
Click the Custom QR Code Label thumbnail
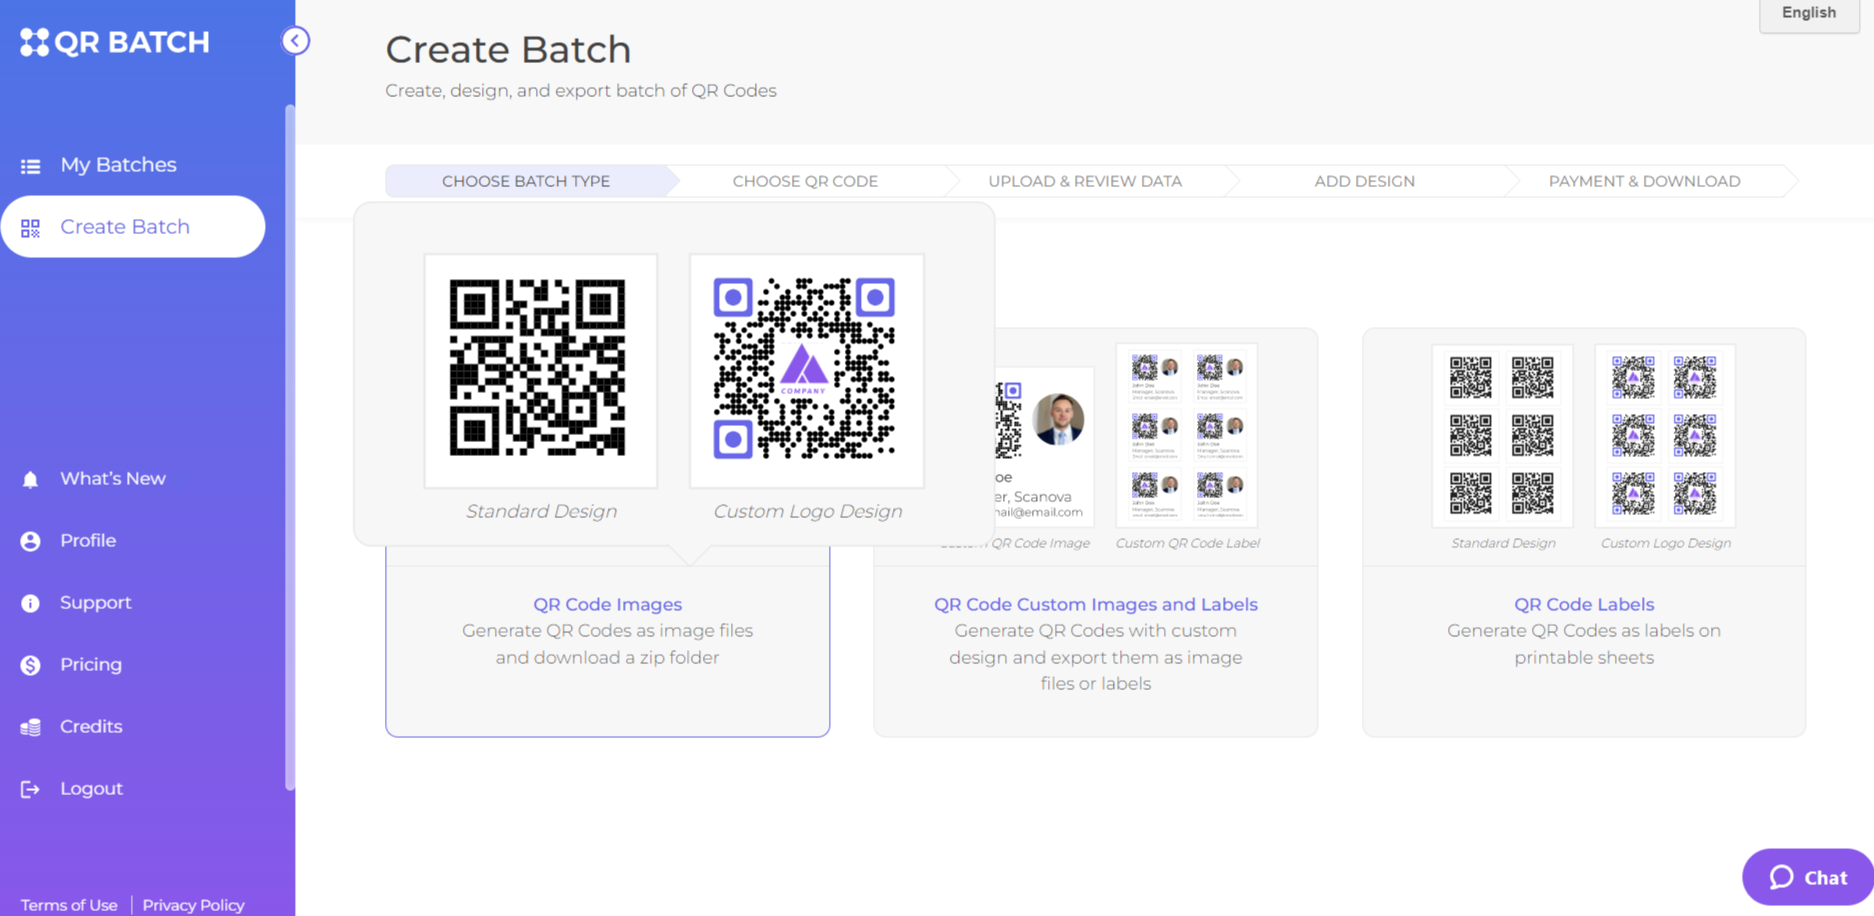click(x=1187, y=436)
